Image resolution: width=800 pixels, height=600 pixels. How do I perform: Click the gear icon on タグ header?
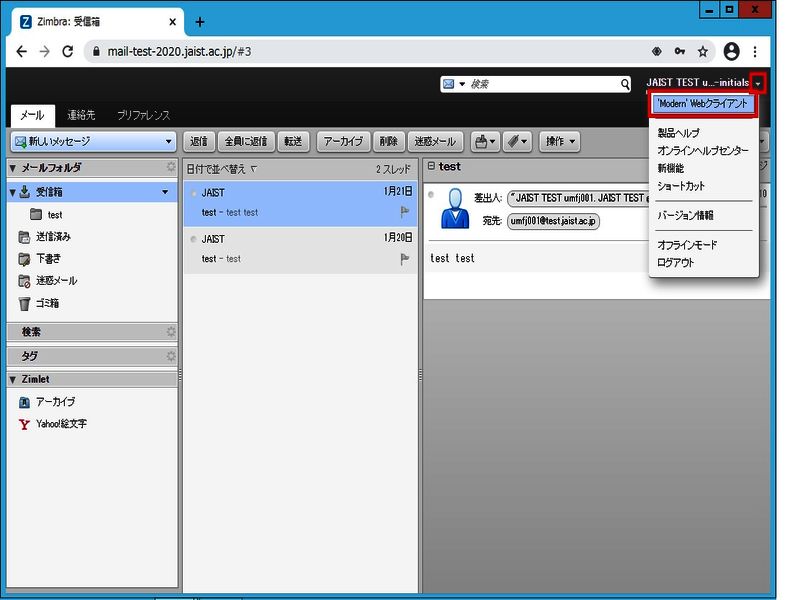(x=171, y=355)
